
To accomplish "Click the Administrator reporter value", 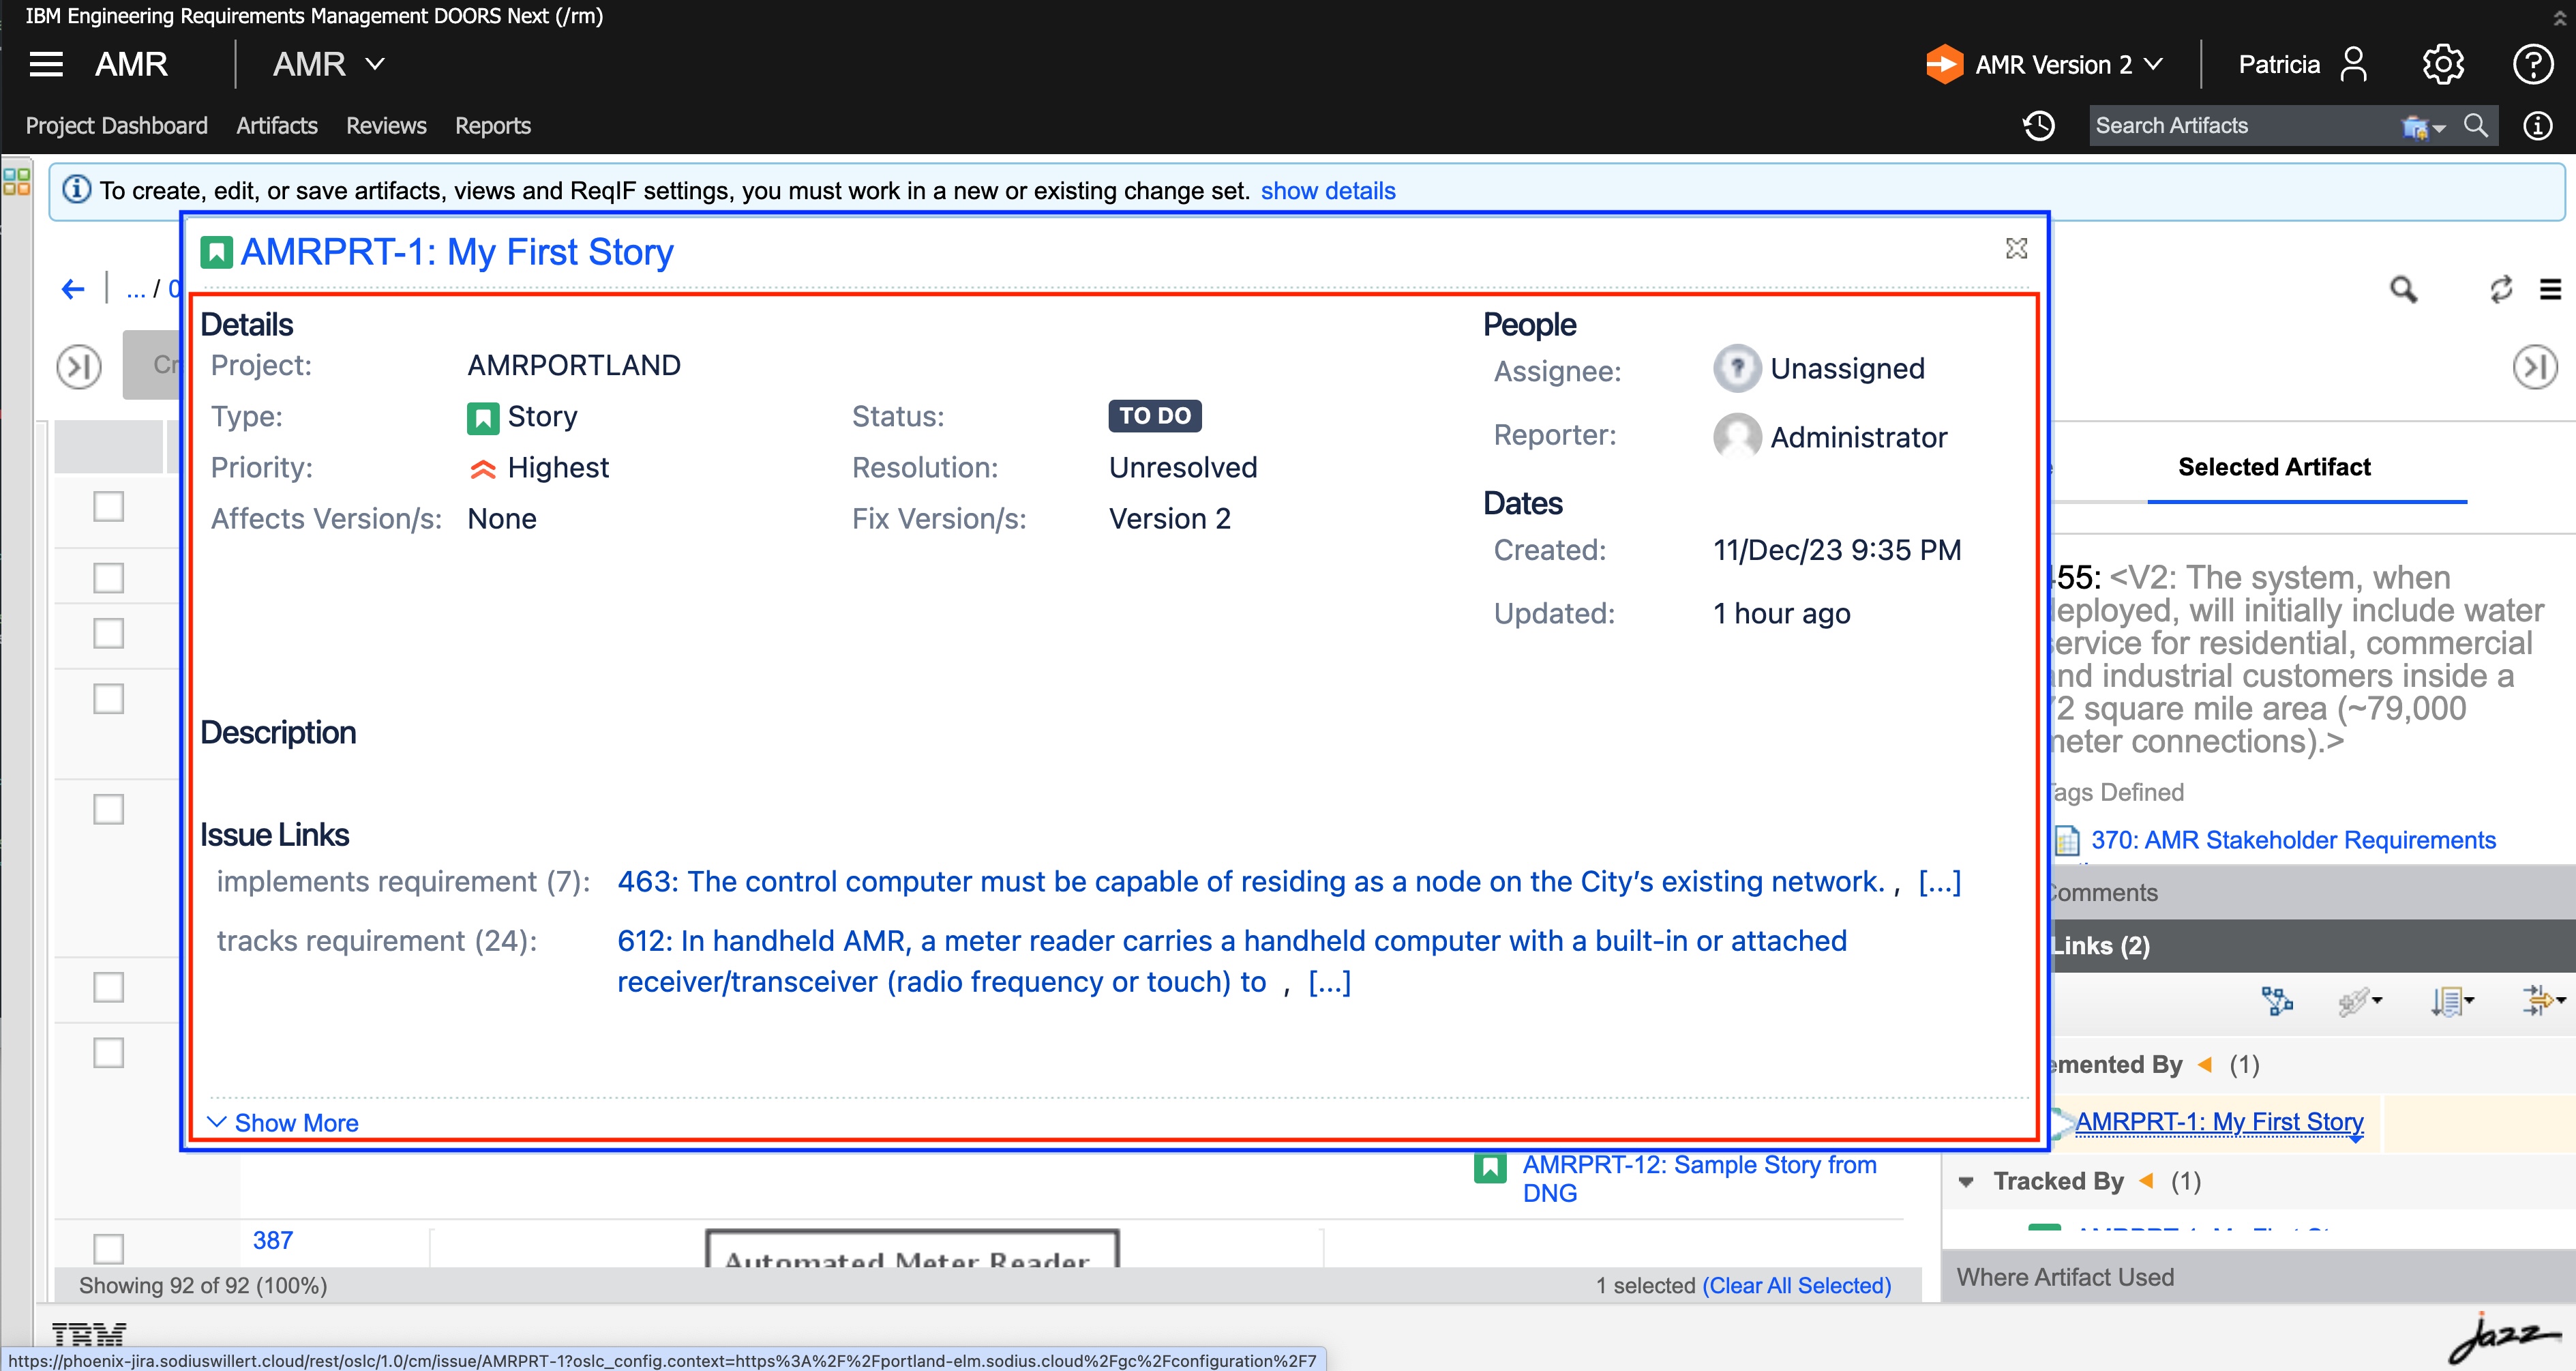I will (1858, 437).
